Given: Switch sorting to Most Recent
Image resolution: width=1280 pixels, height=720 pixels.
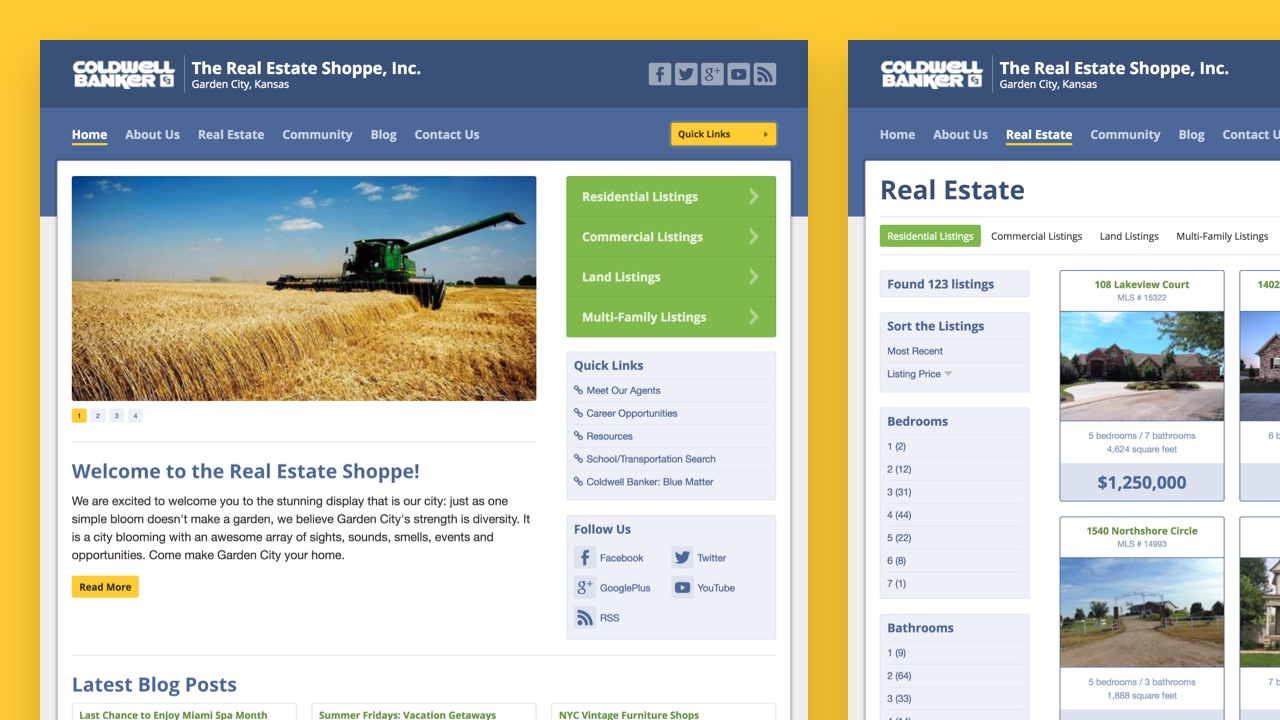Looking at the screenshot, I should point(915,351).
